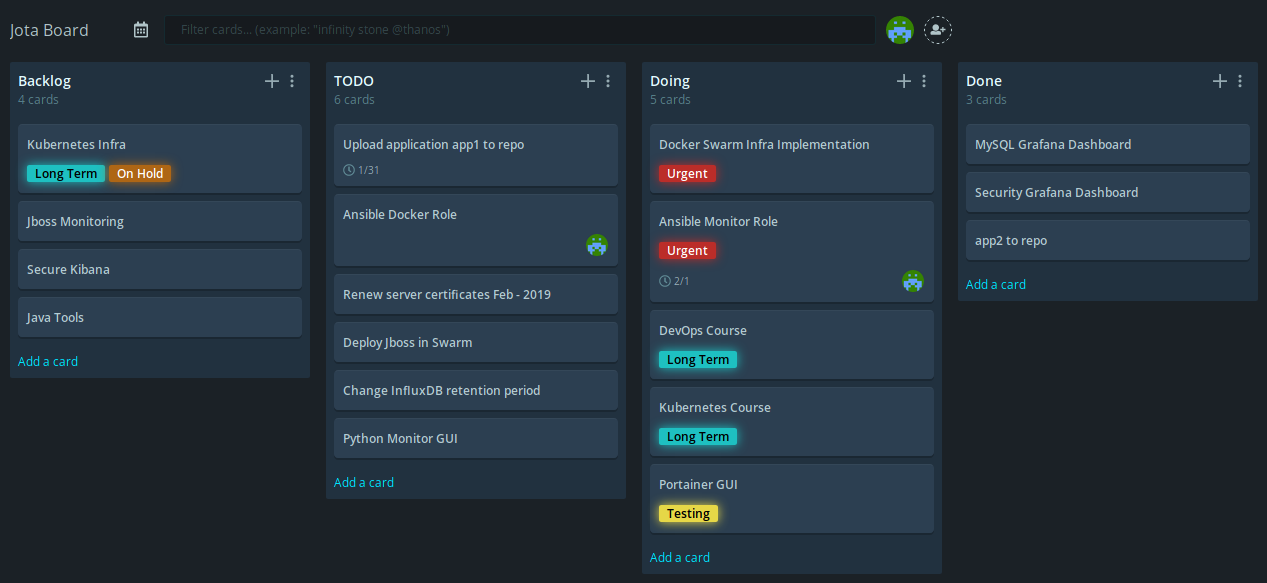Open the Python Monitor GUI card

click(x=476, y=438)
